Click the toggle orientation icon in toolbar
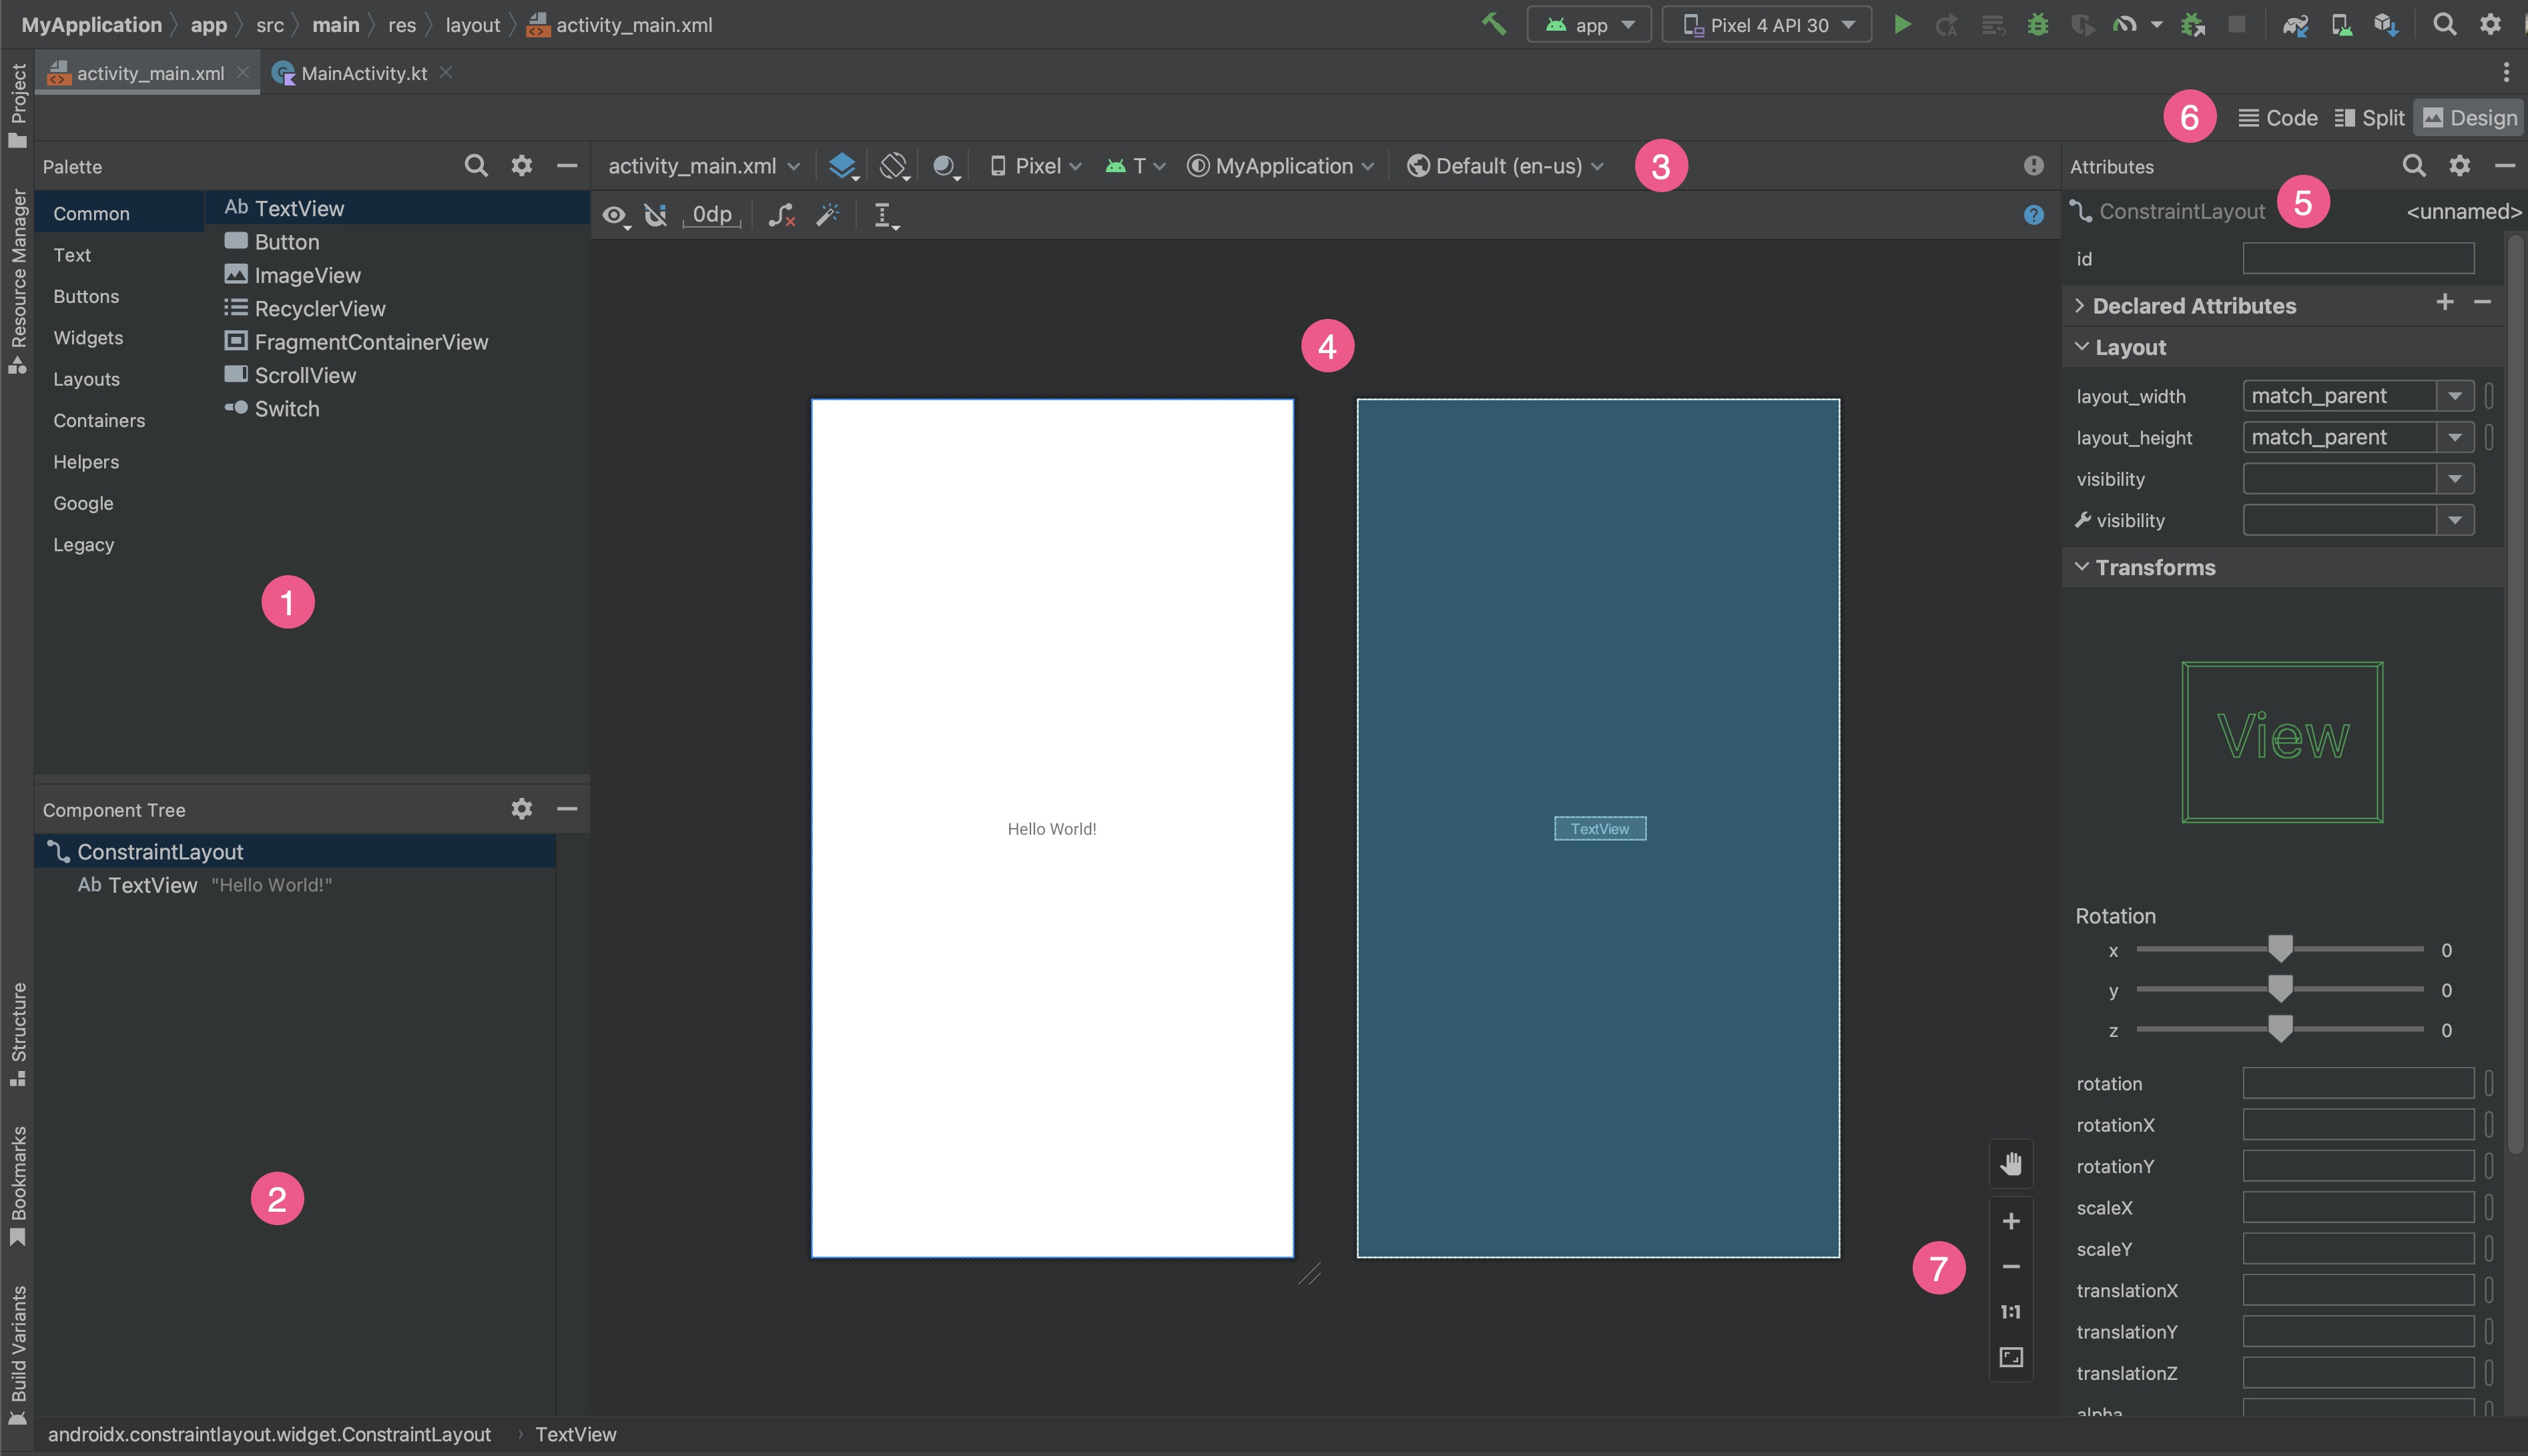This screenshot has height=1456, width=2528. (896, 165)
